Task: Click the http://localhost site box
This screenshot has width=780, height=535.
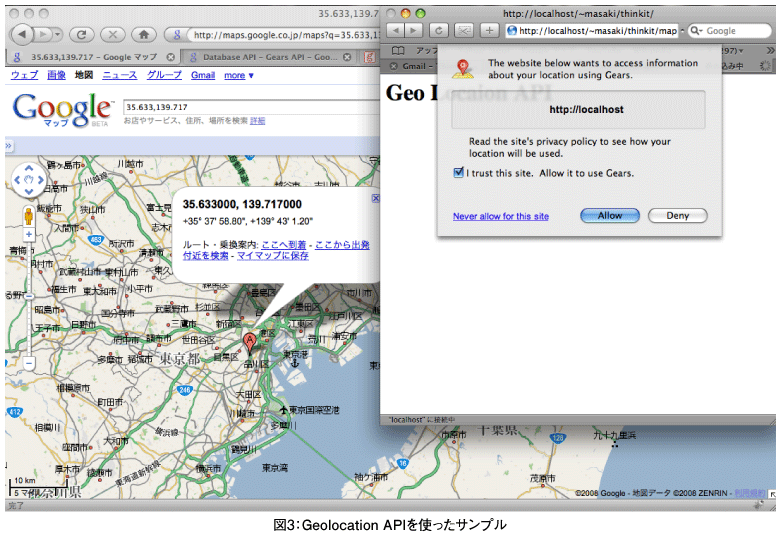Action: pyautogui.click(x=578, y=109)
